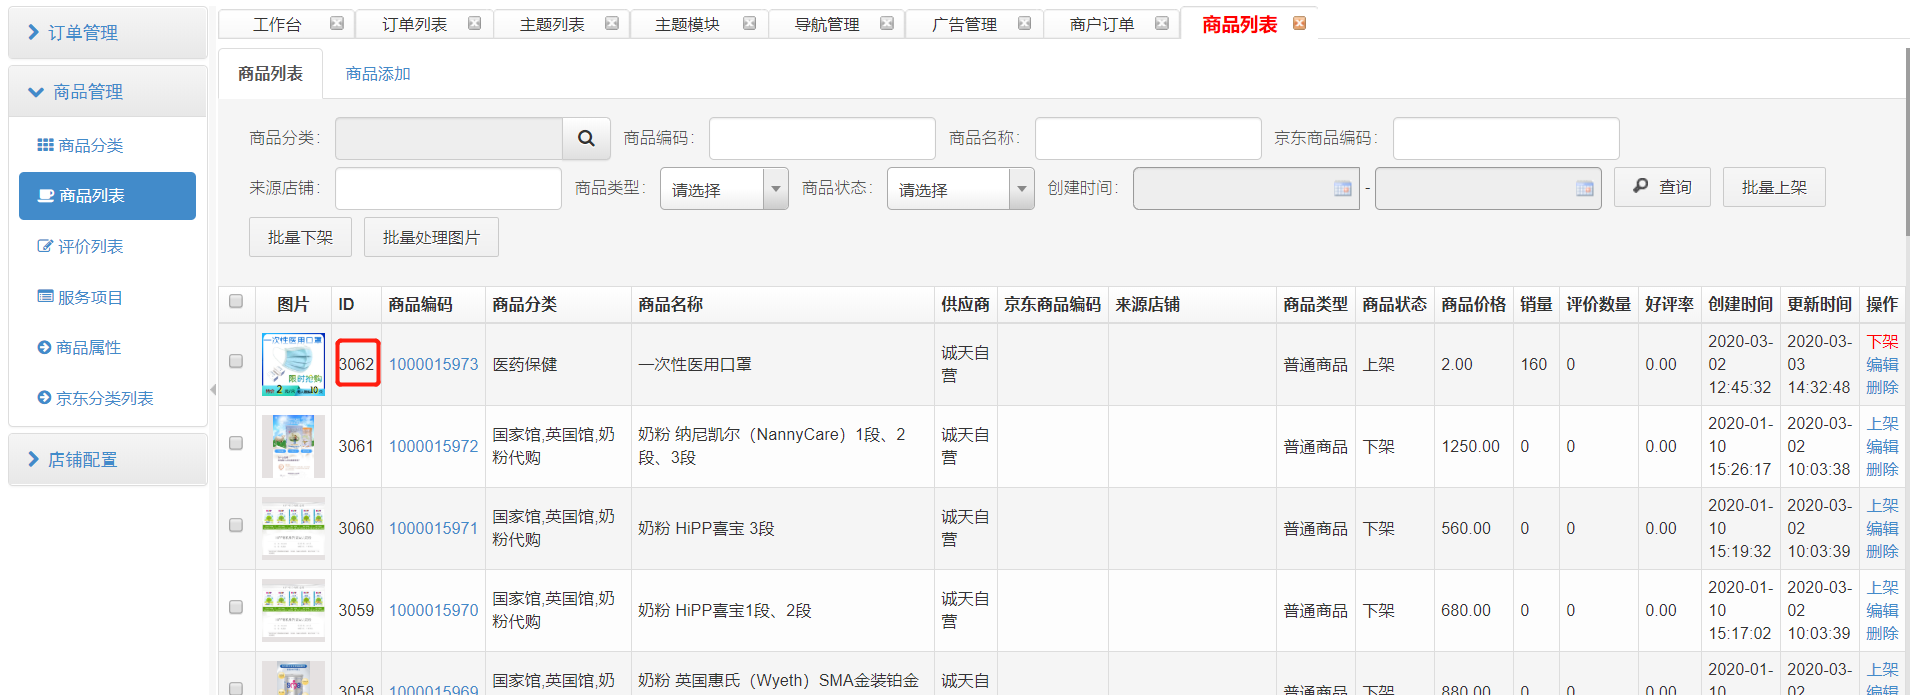1910x695 pixels.
Task: Switch to the 订单列表 tab
Action: [414, 24]
